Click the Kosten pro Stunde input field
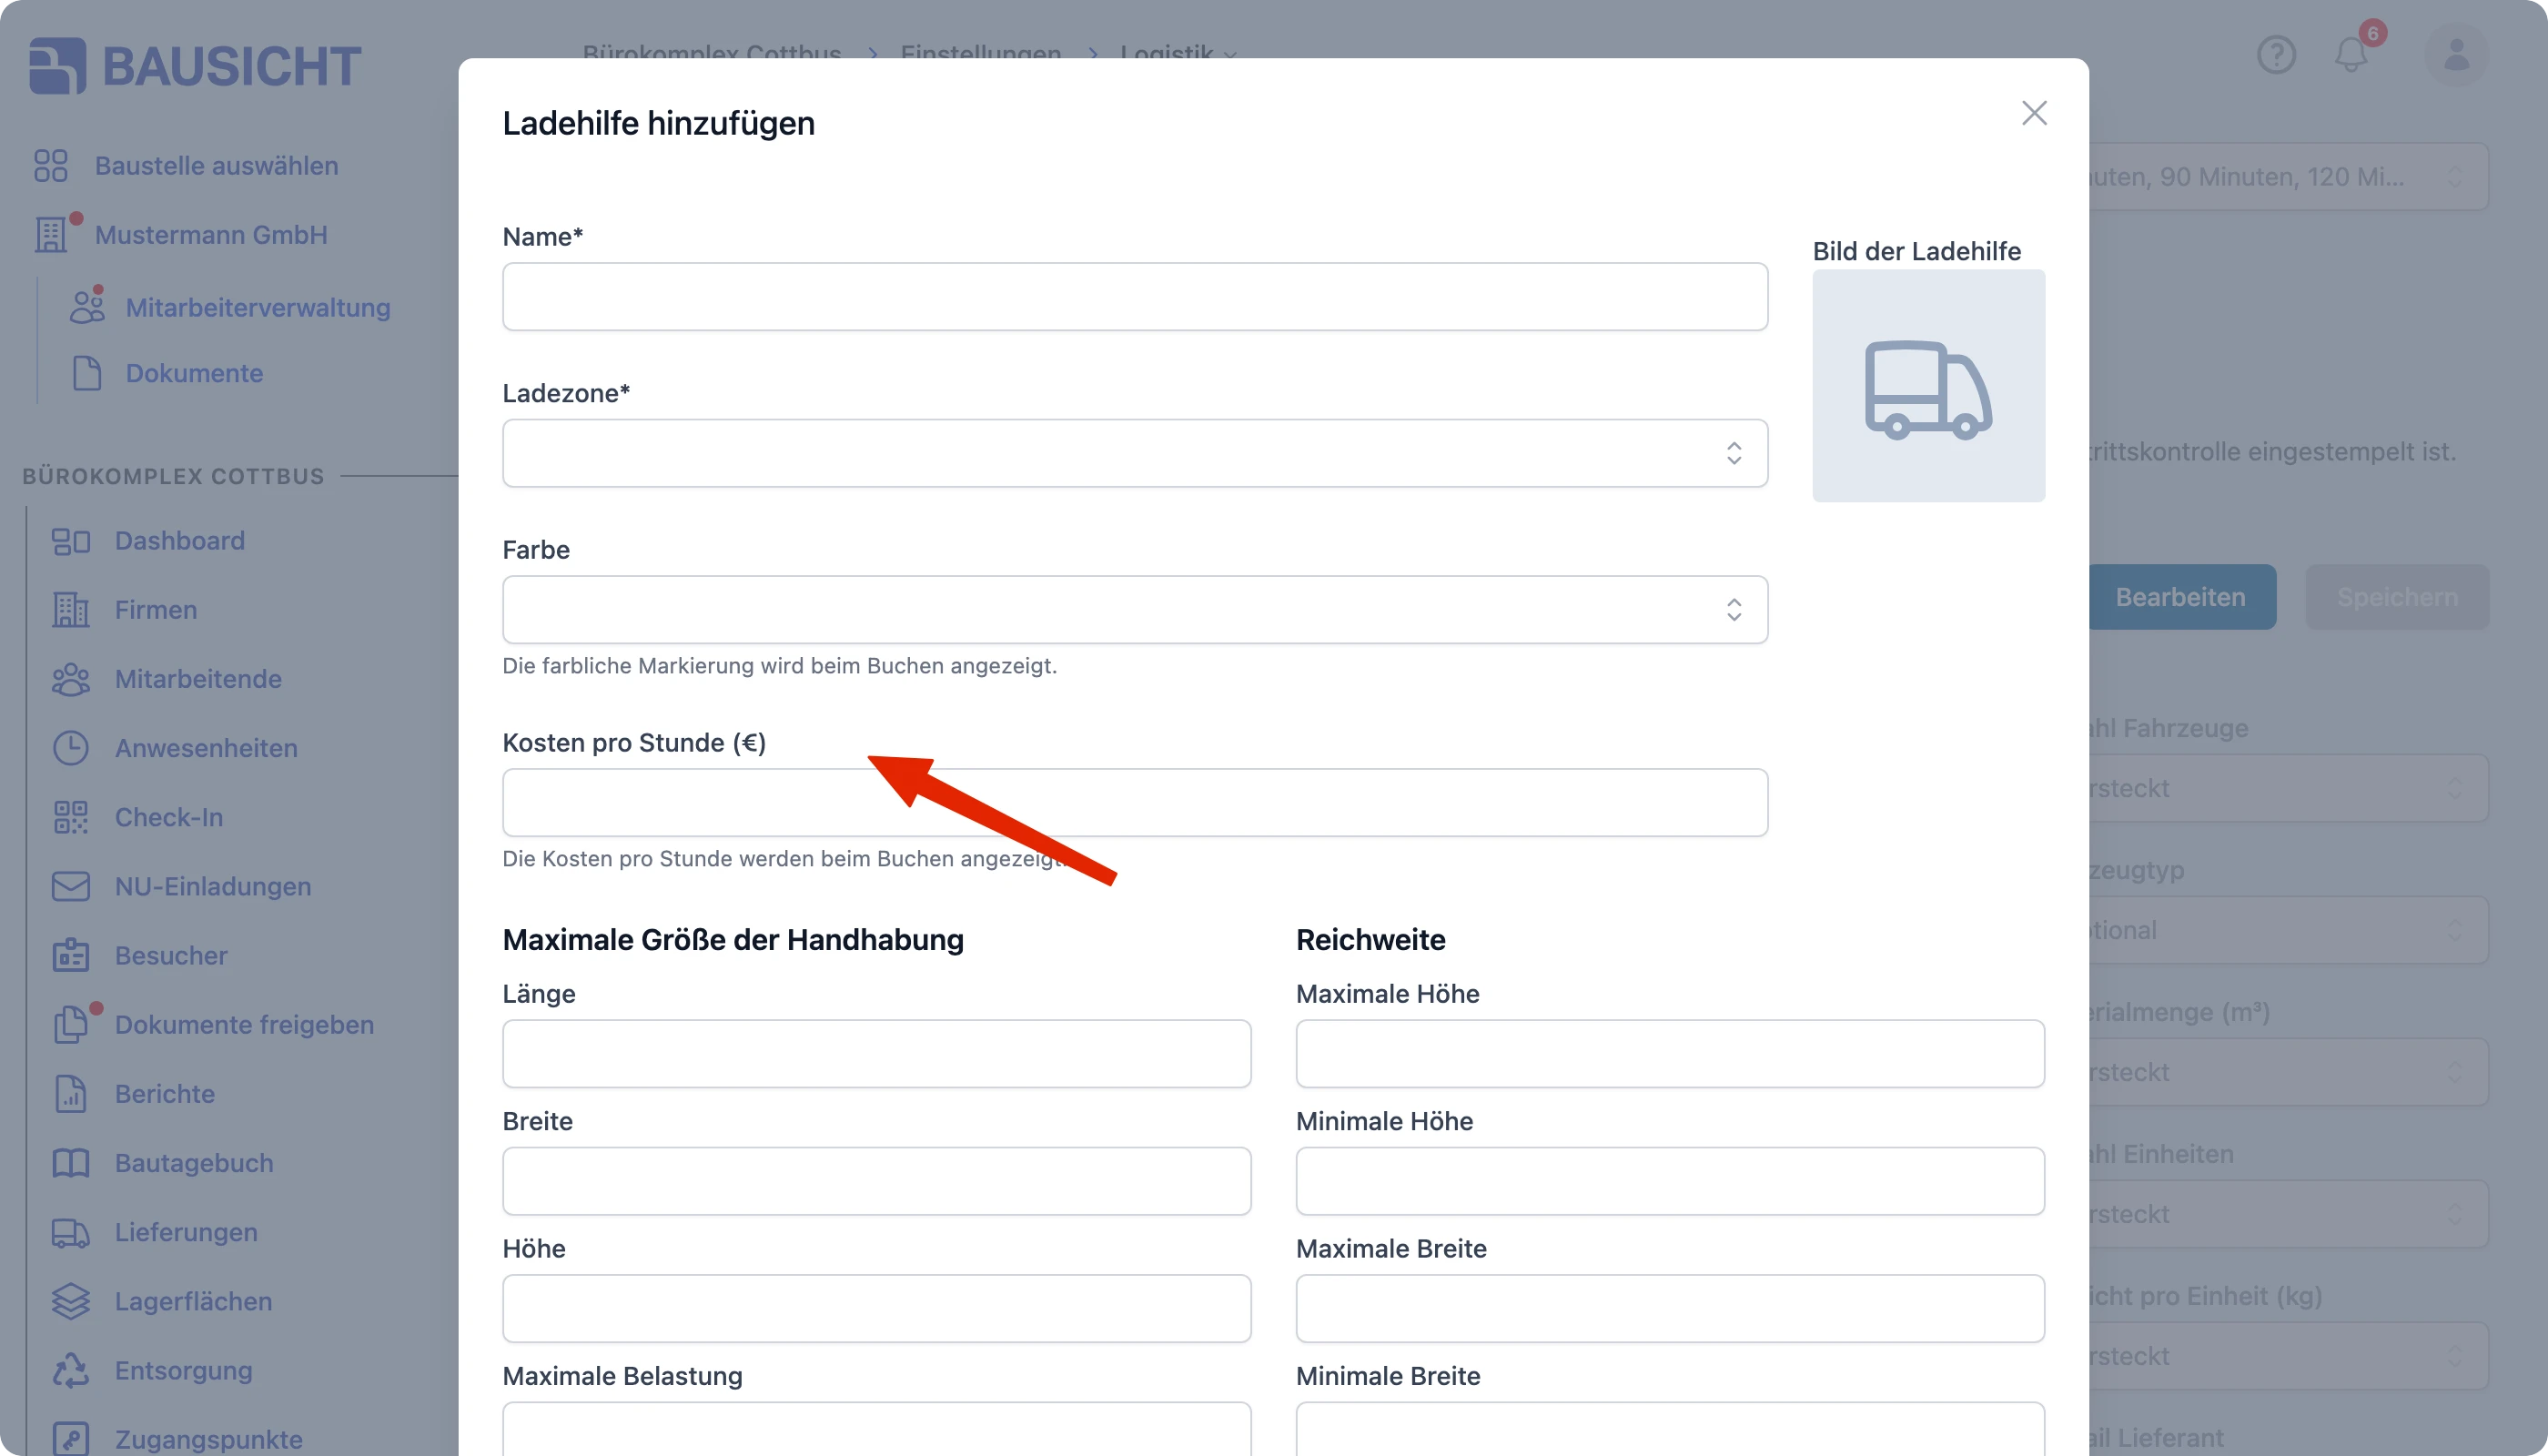The image size is (2548, 1456). pyautogui.click(x=1135, y=802)
